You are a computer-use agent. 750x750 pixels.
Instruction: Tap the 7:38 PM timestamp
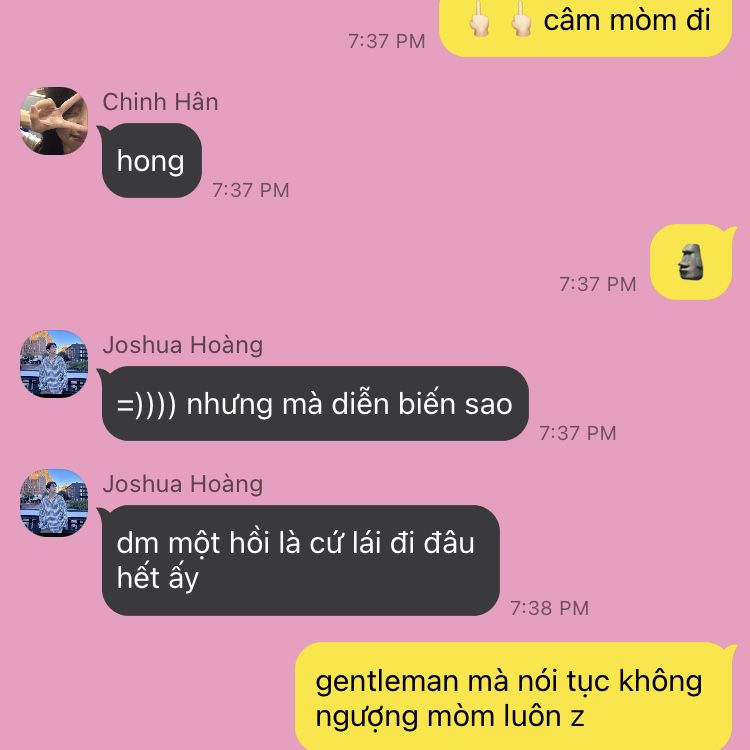tap(550, 608)
